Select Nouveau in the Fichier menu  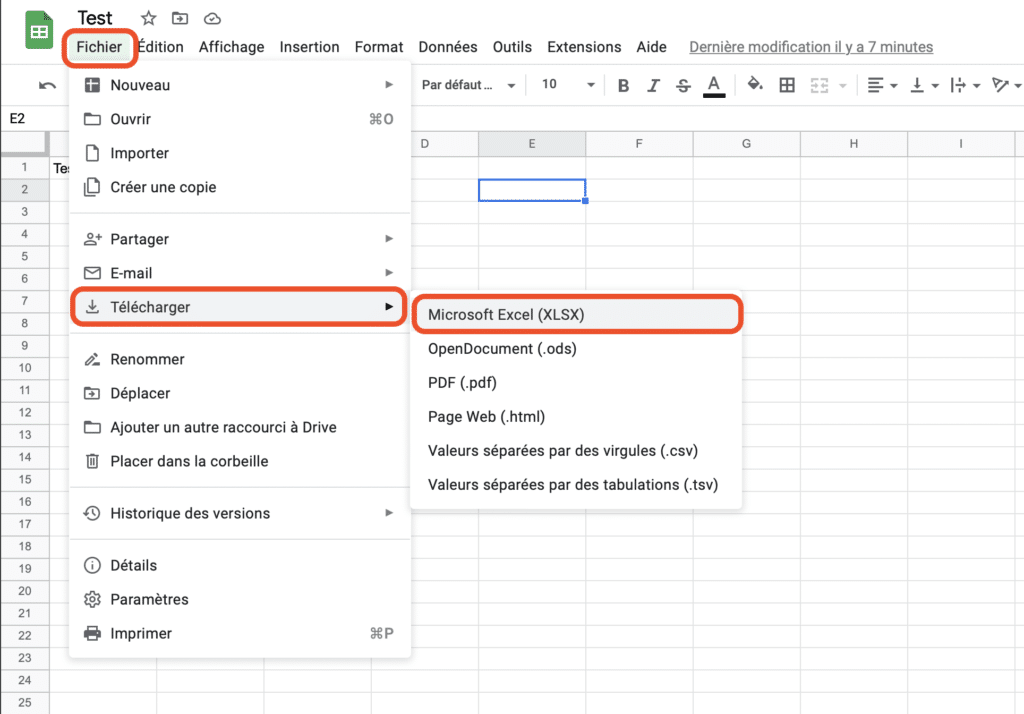(x=240, y=85)
